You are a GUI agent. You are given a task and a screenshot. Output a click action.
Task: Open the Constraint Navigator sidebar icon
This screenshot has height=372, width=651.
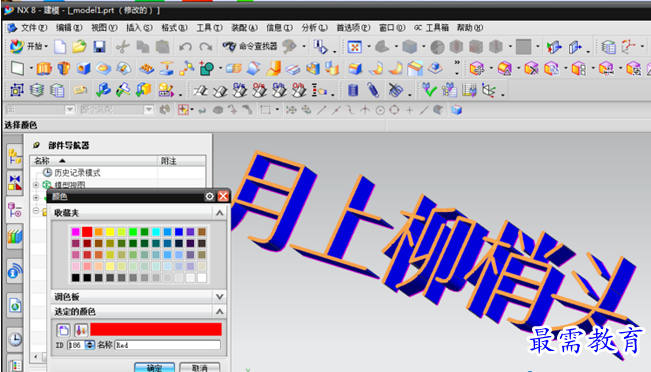point(15,183)
